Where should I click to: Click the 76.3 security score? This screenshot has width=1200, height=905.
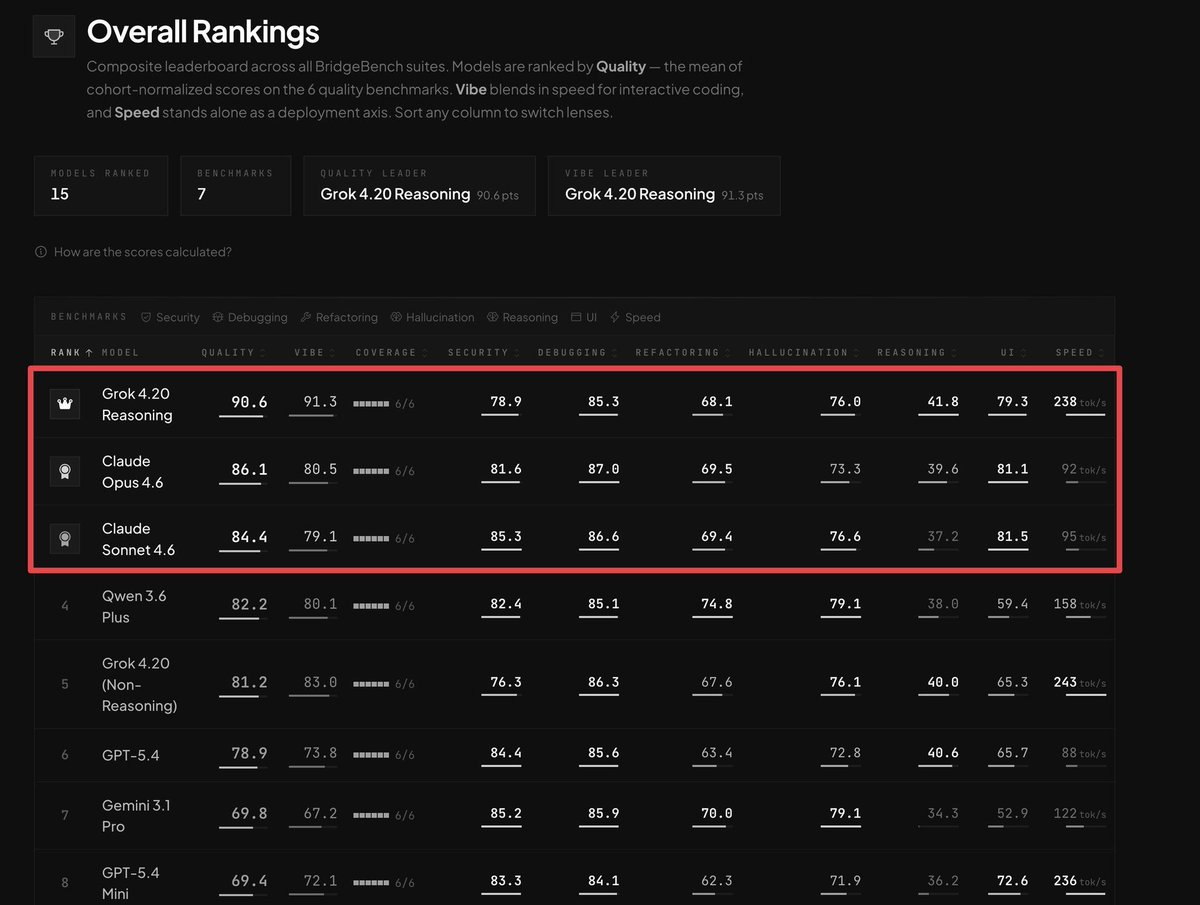pyautogui.click(x=505, y=682)
